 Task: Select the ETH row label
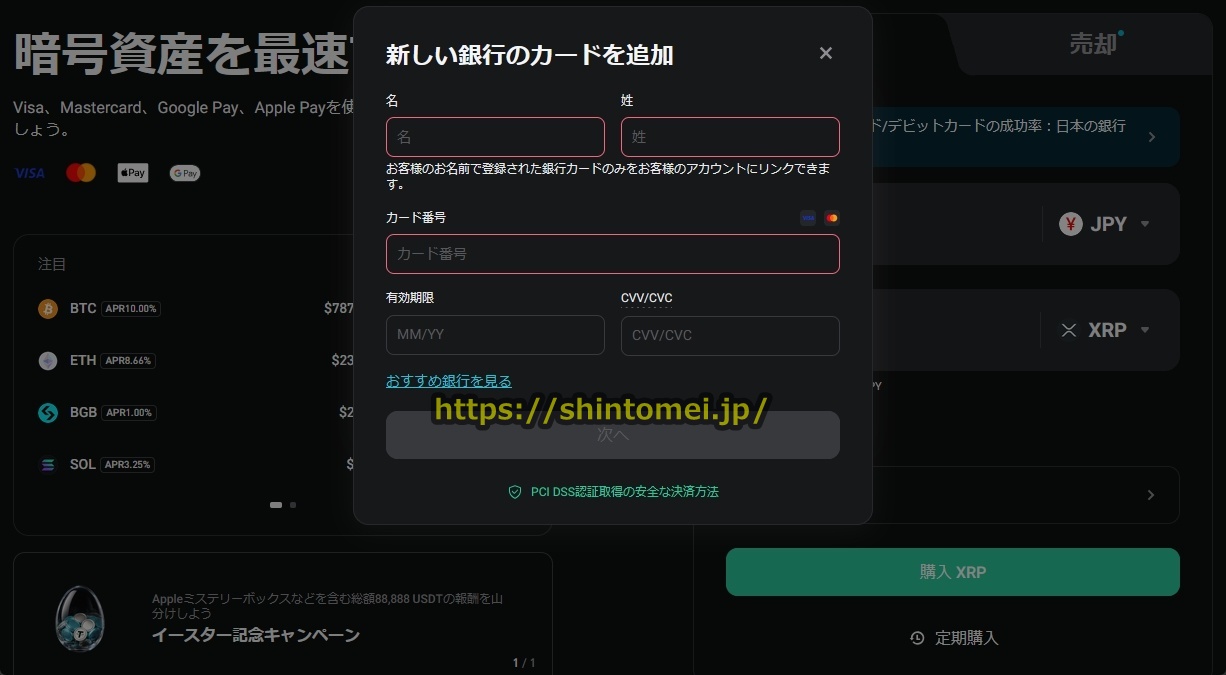coord(83,360)
